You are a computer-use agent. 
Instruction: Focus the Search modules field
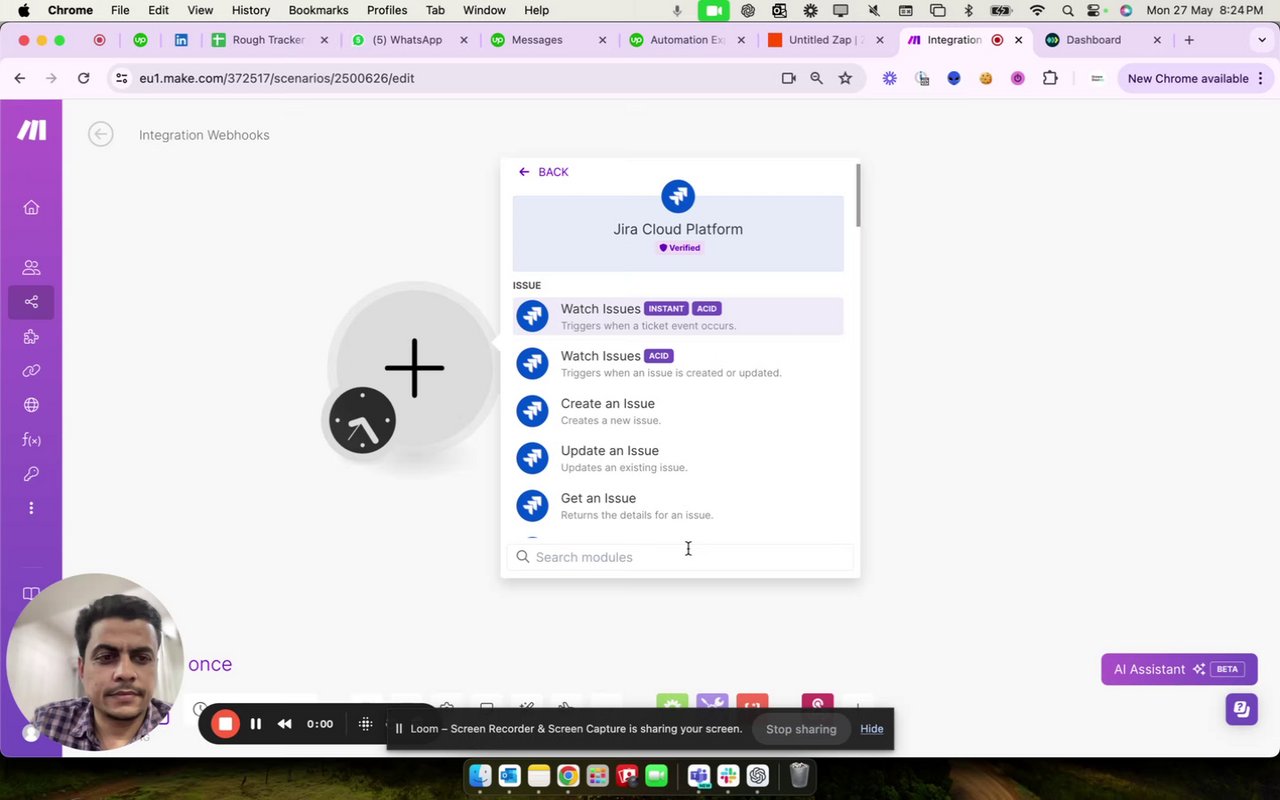click(x=680, y=557)
